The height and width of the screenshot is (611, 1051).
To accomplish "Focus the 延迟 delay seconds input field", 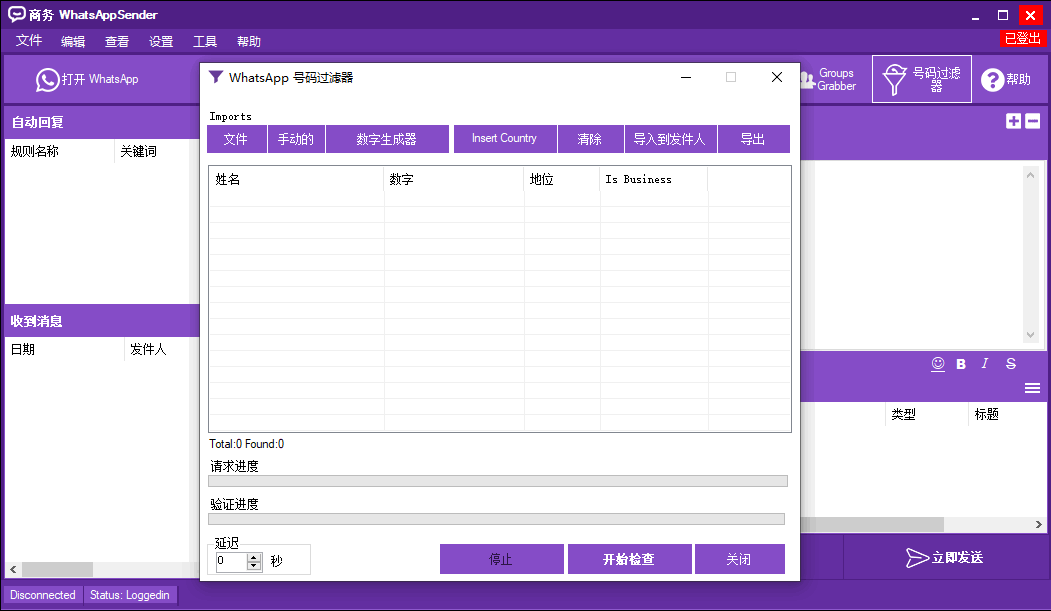I will [x=231, y=561].
